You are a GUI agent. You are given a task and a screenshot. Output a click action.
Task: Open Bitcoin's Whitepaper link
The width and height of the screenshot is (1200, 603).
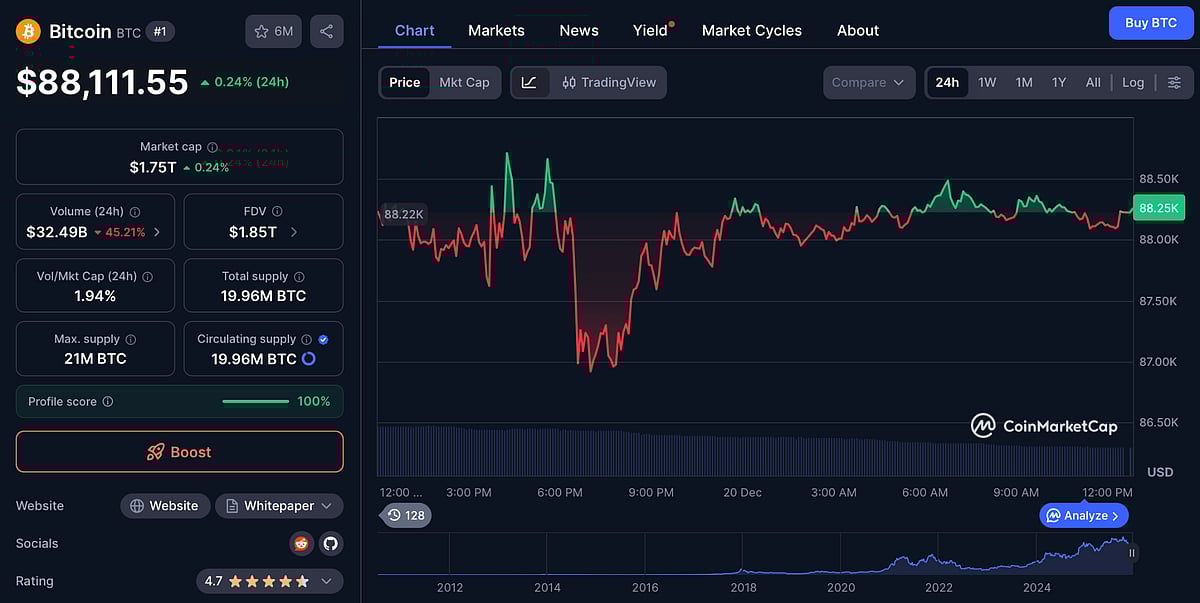click(279, 505)
